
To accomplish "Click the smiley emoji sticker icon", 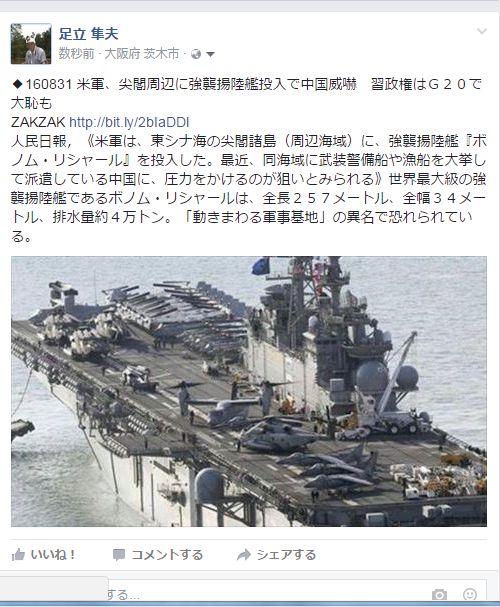I will pyautogui.click(x=470, y=594).
